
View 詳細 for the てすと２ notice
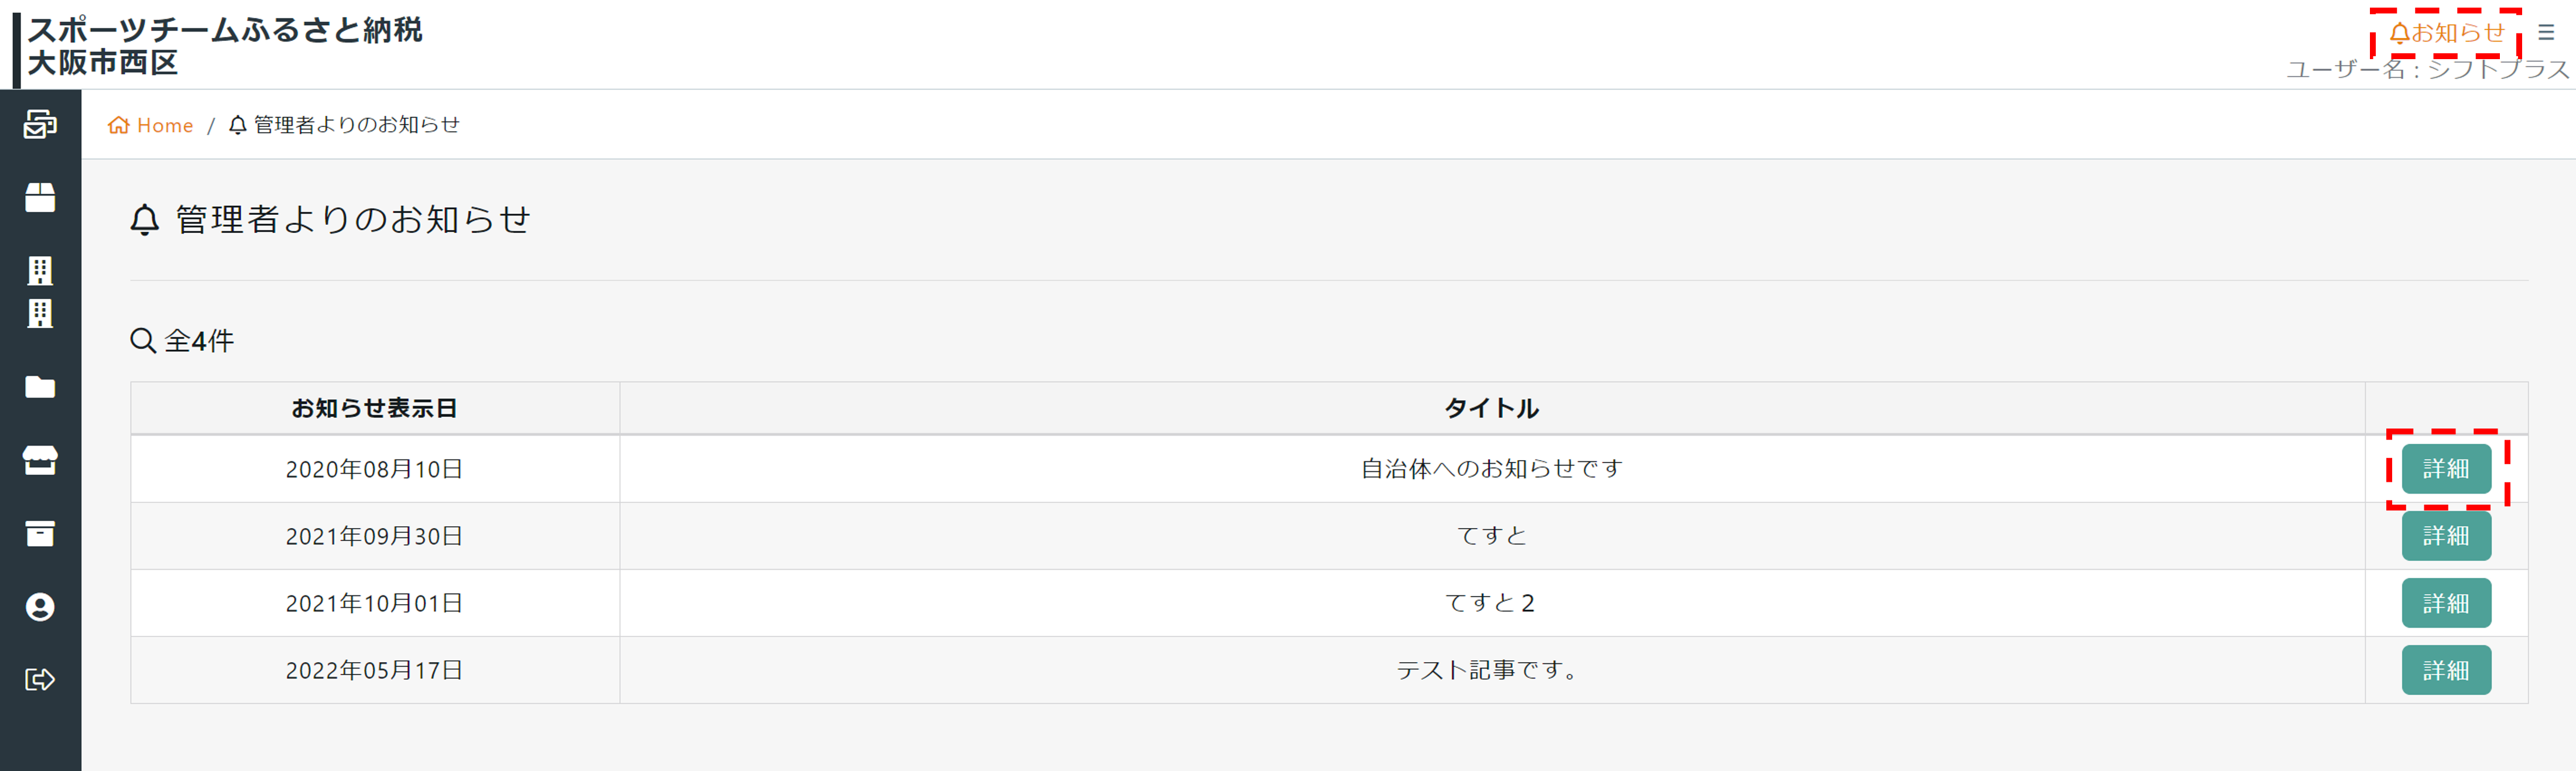click(x=2445, y=603)
